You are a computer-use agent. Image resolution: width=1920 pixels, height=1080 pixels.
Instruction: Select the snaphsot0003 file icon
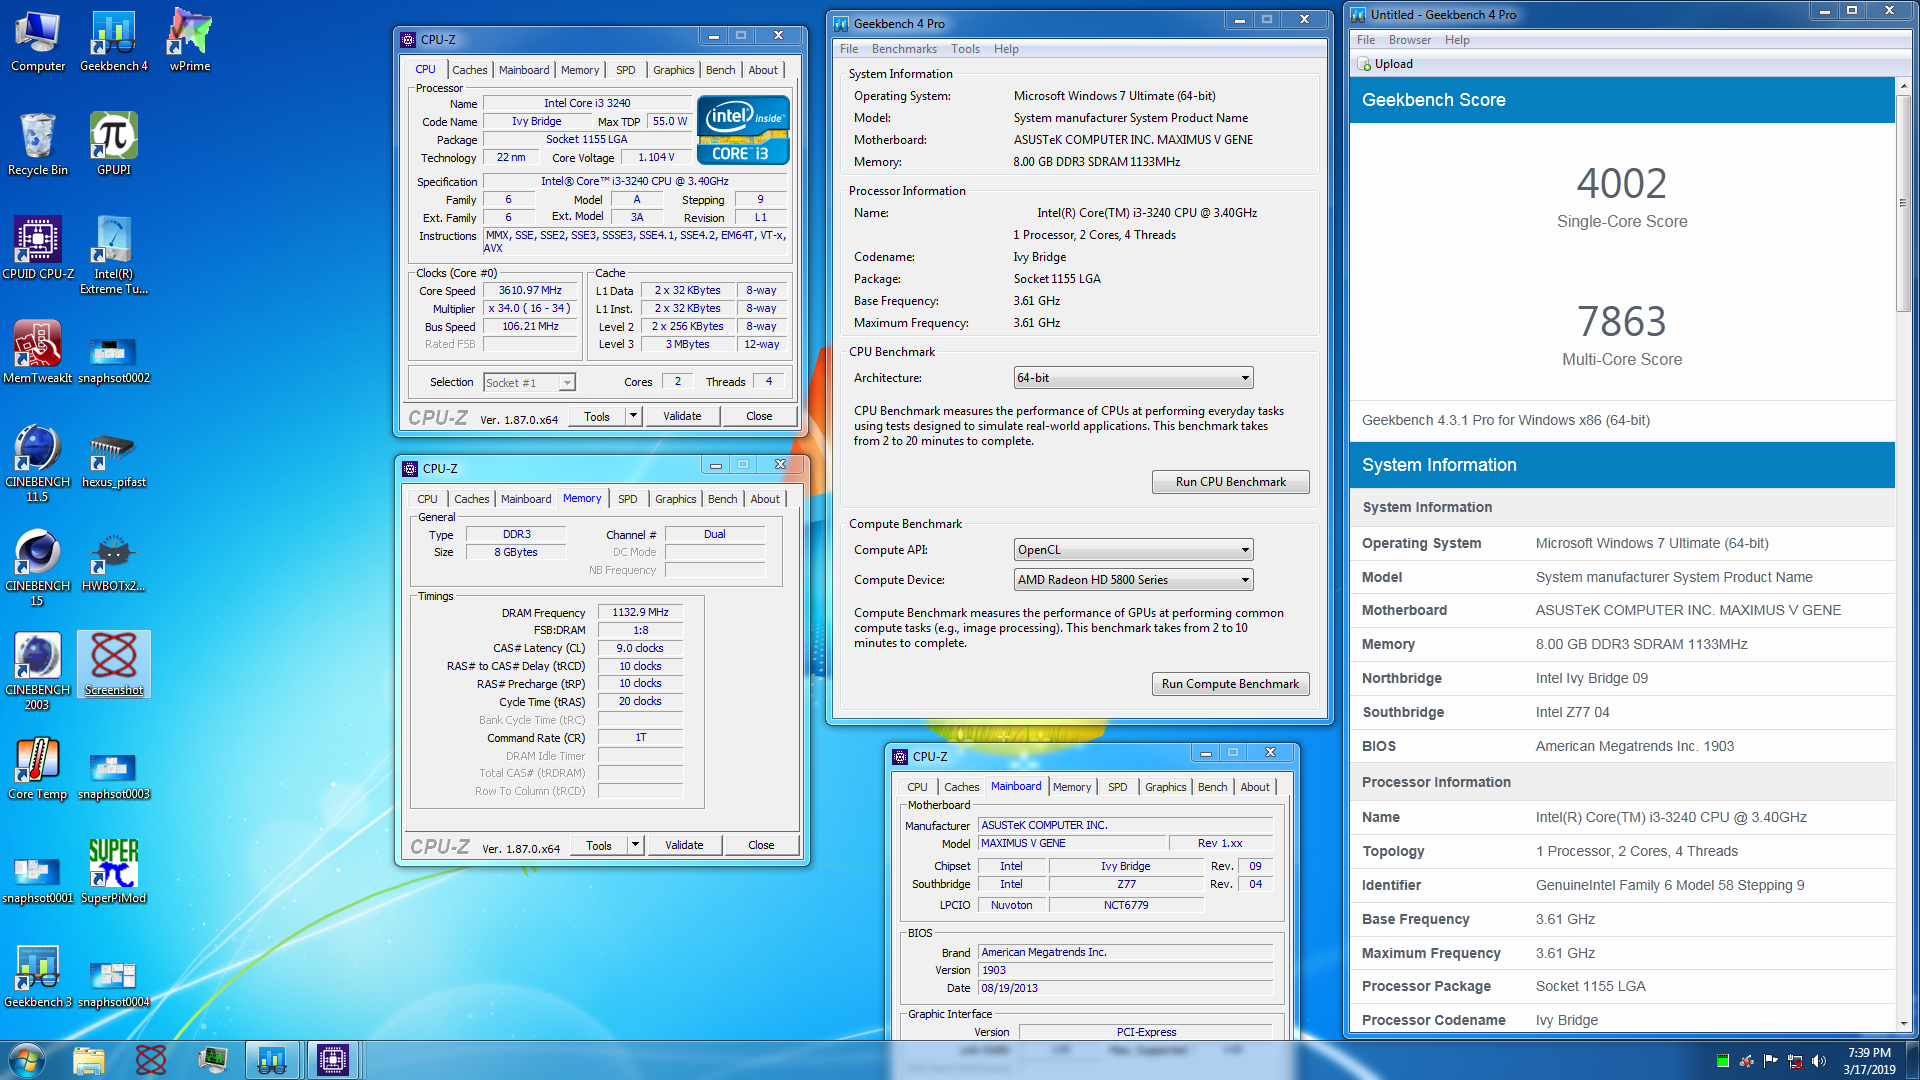pos(114,778)
